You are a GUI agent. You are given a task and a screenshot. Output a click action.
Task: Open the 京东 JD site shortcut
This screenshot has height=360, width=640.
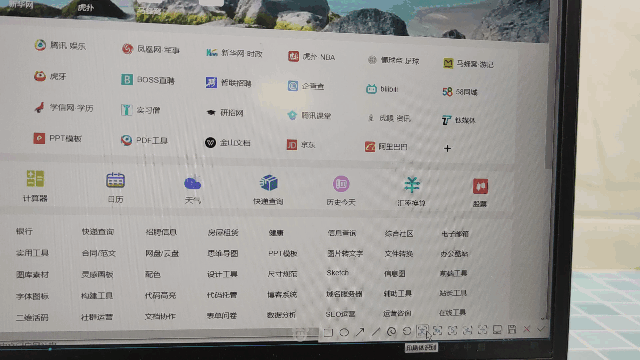pos(301,145)
